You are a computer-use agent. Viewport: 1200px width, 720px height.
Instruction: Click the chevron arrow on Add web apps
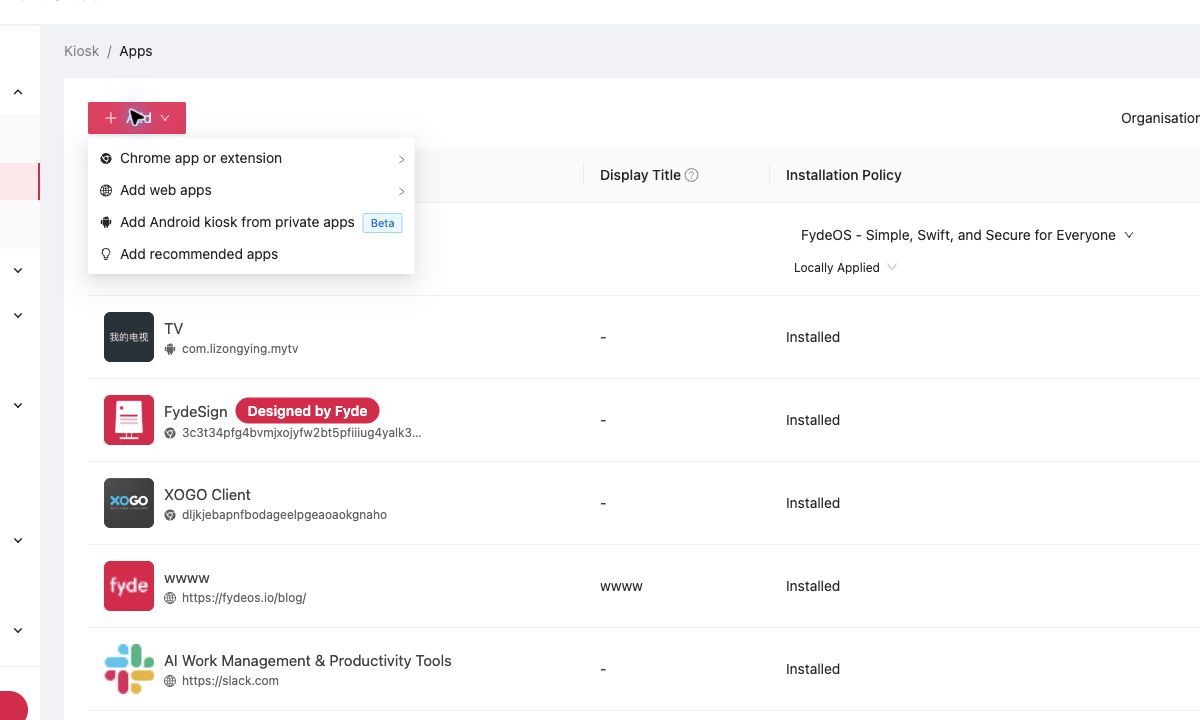[401, 191]
